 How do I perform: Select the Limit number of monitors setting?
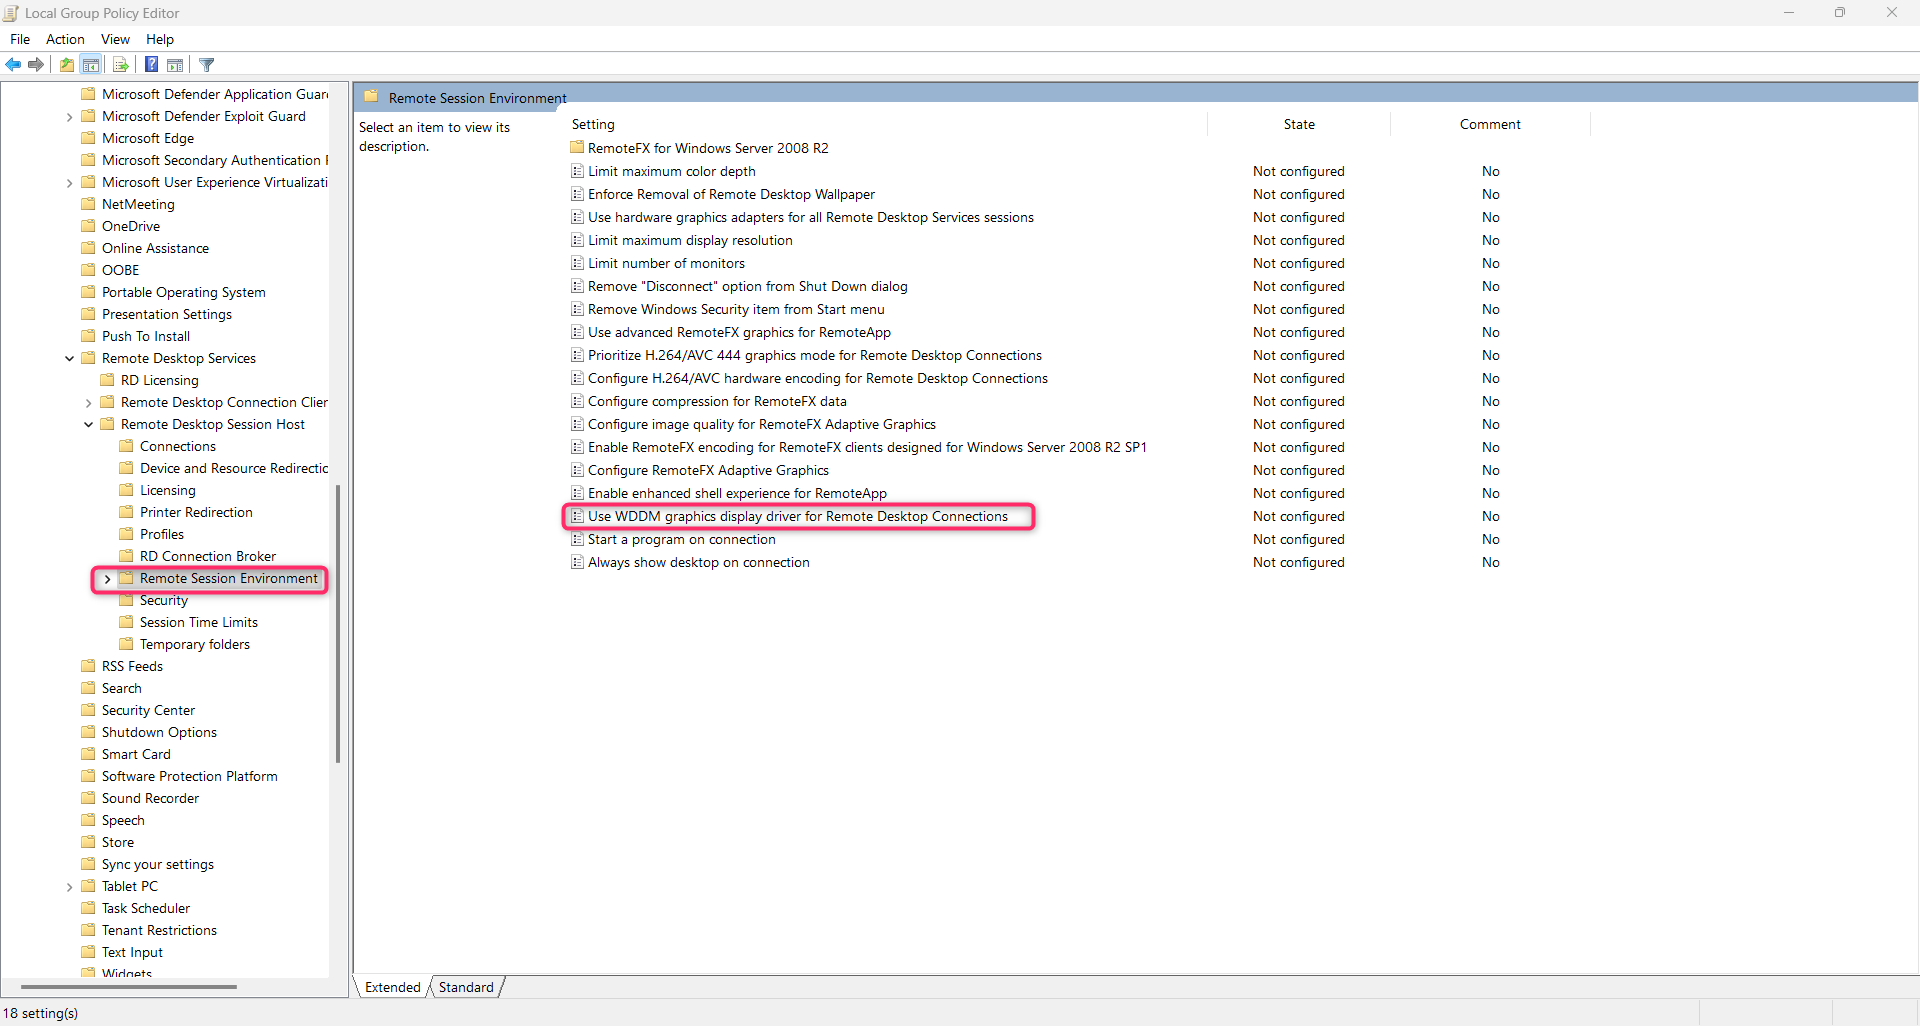(666, 263)
